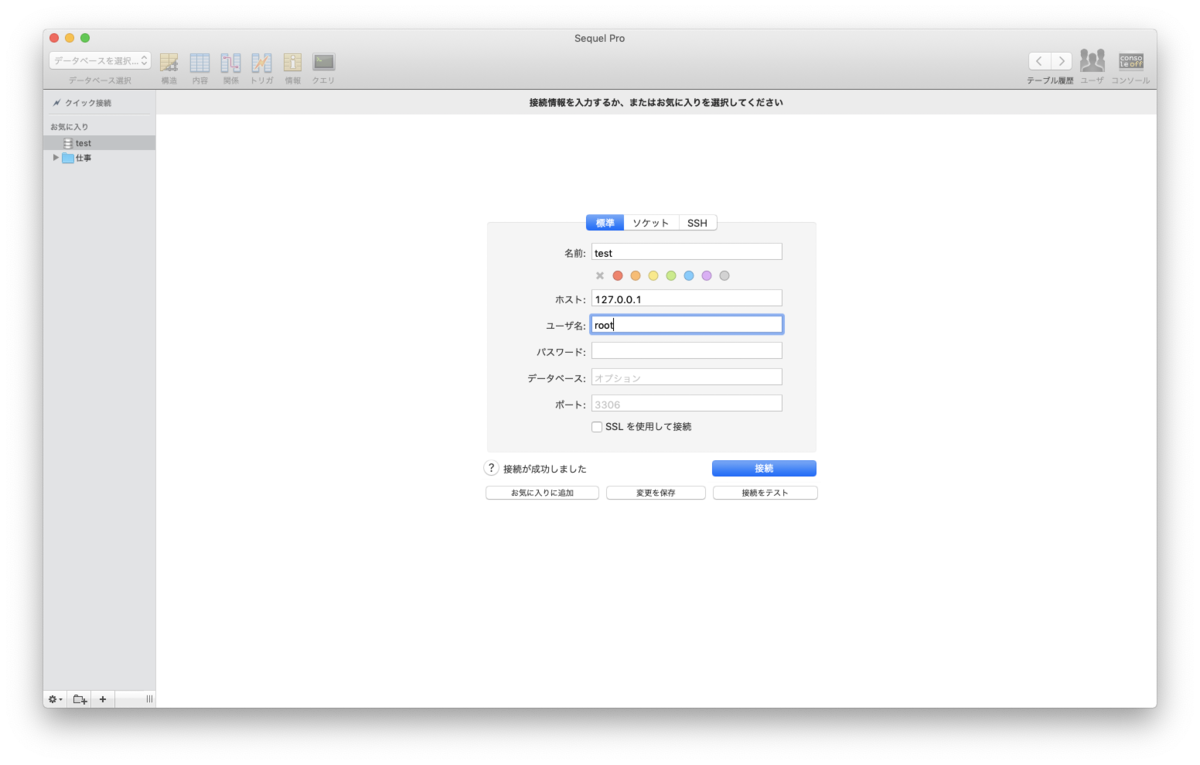Switch to the ソケット (Socket) tab
Image resolution: width=1200 pixels, height=765 pixels.
click(651, 223)
